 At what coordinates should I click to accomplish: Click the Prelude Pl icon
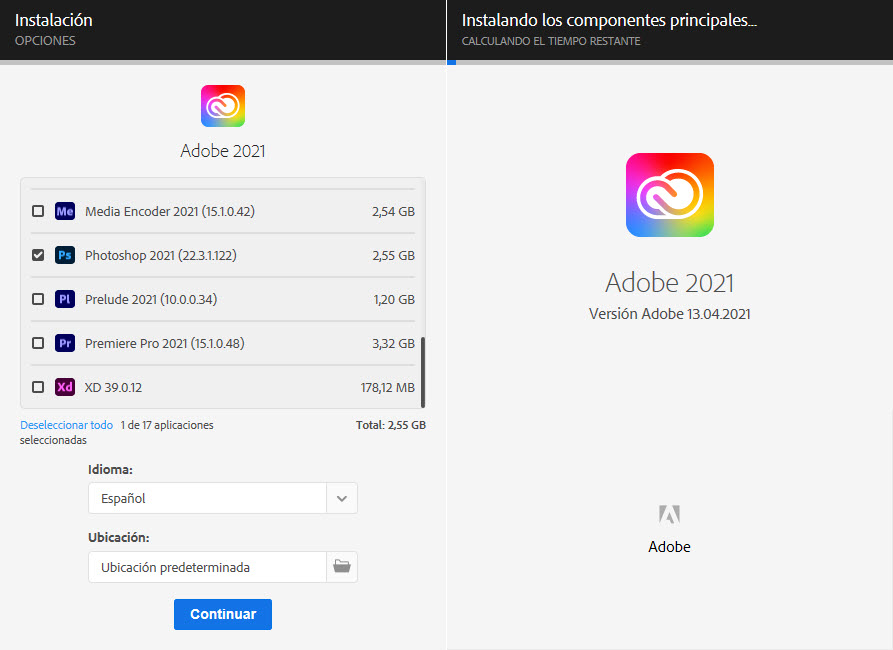[65, 299]
